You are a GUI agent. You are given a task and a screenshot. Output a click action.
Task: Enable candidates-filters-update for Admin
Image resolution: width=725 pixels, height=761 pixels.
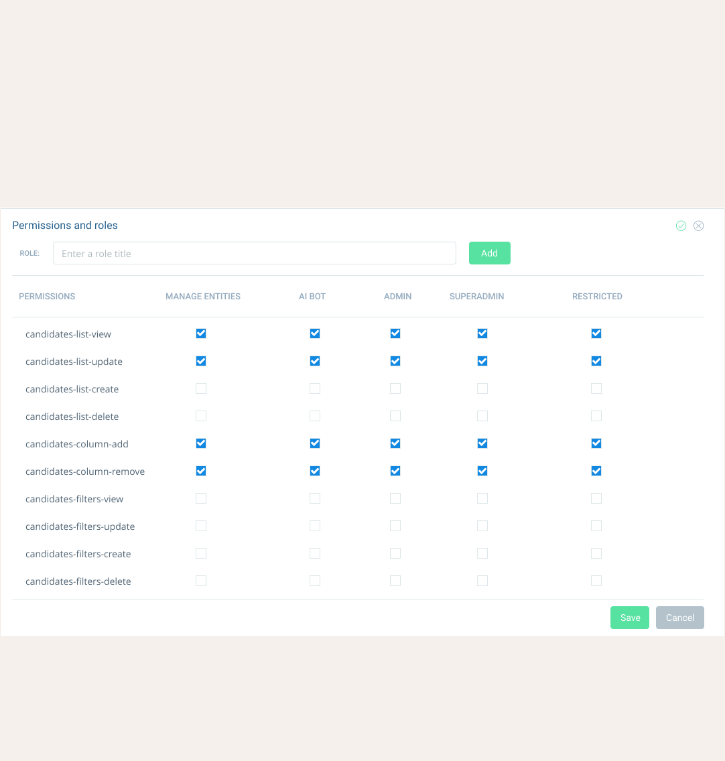pyautogui.click(x=395, y=526)
